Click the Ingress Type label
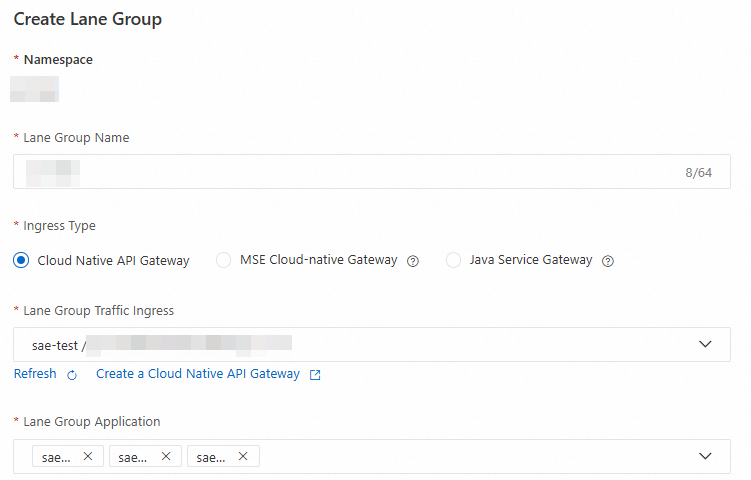 (x=59, y=226)
